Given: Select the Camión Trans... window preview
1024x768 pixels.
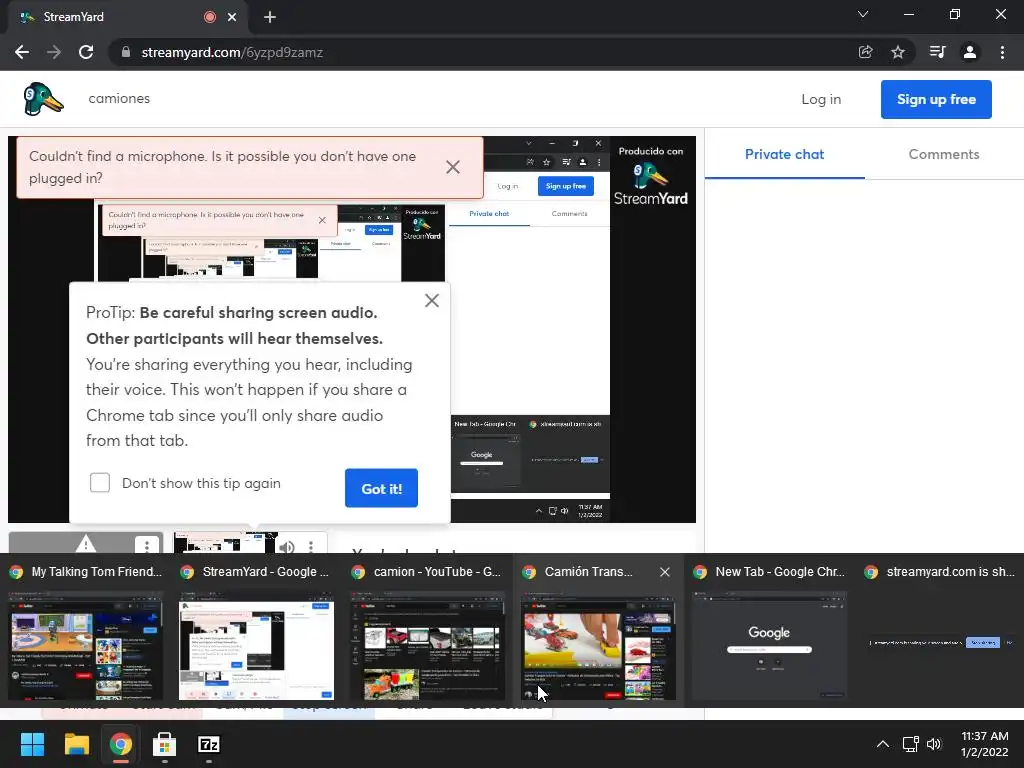Looking at the screenshot, I should (599, 630).
